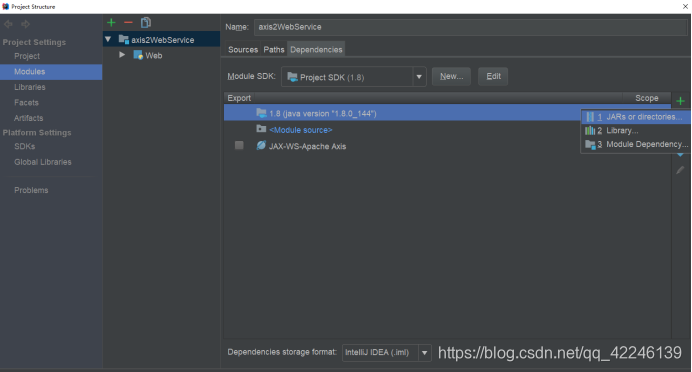Image resolution: width=692 pixels, height=372 pixels.
Task: Close the Project Structure dialog
Action: click(685, 7)
